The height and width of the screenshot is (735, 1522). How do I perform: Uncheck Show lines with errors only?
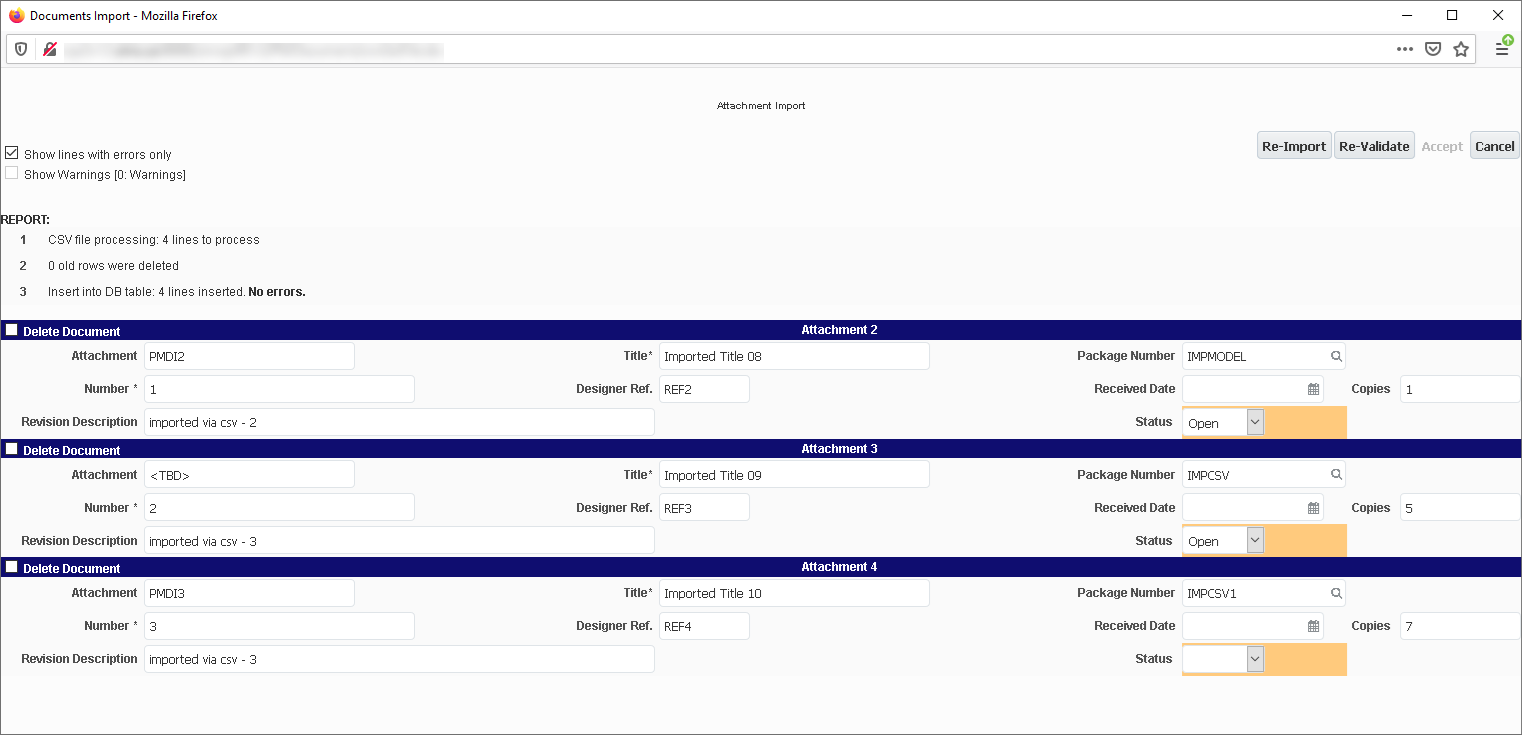coord(11,152)
